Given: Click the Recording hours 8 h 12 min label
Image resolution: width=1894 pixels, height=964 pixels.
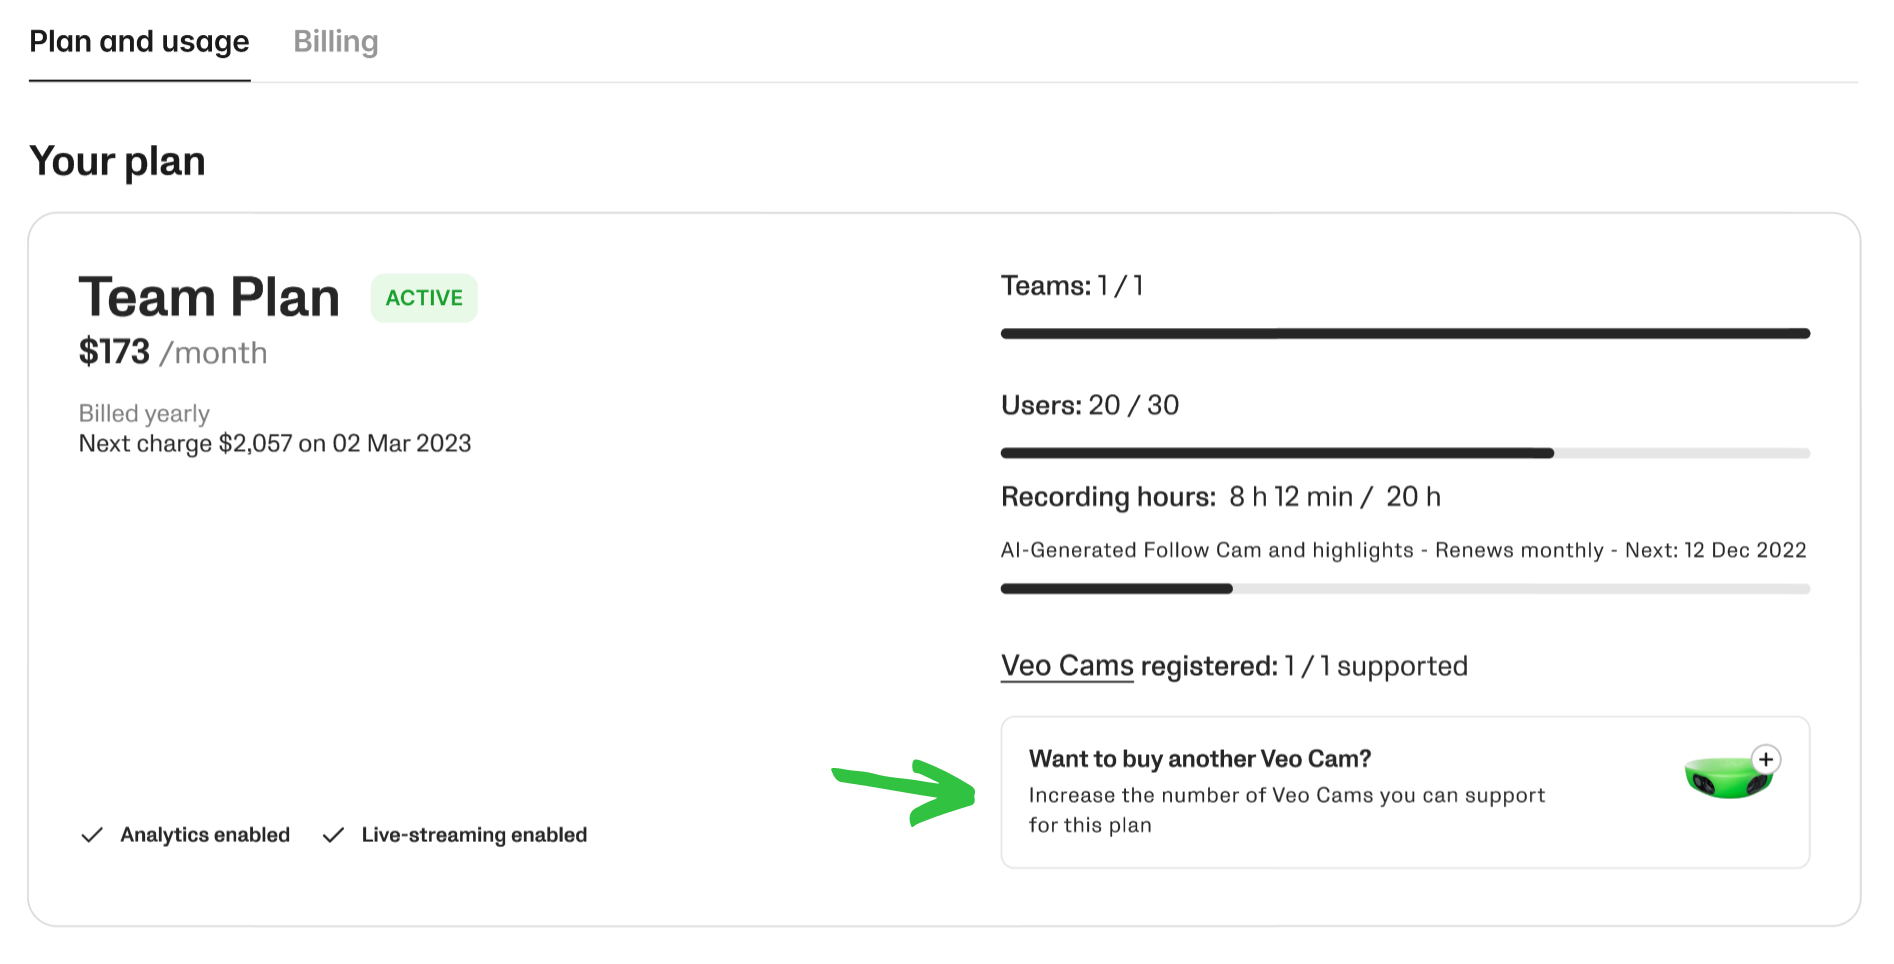Looking at the screenshot, I should click(x=1220, y=497).
